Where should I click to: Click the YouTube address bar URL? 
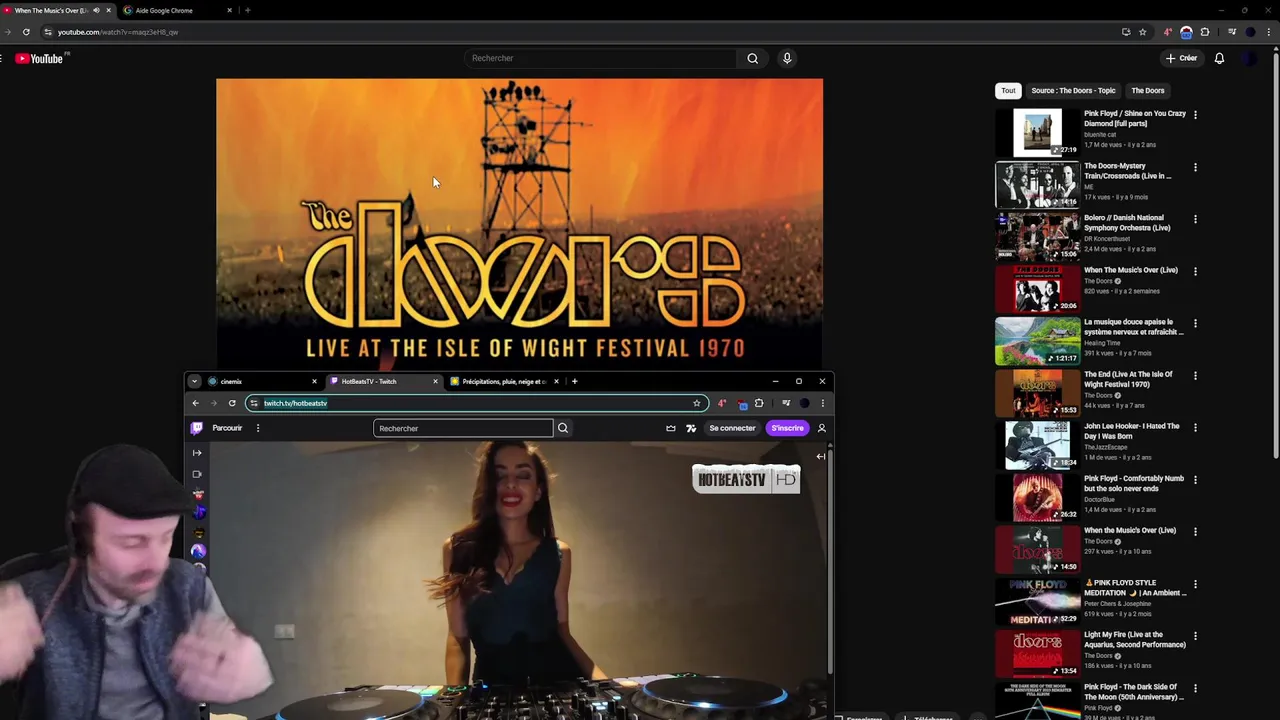[x=118, y=32]
